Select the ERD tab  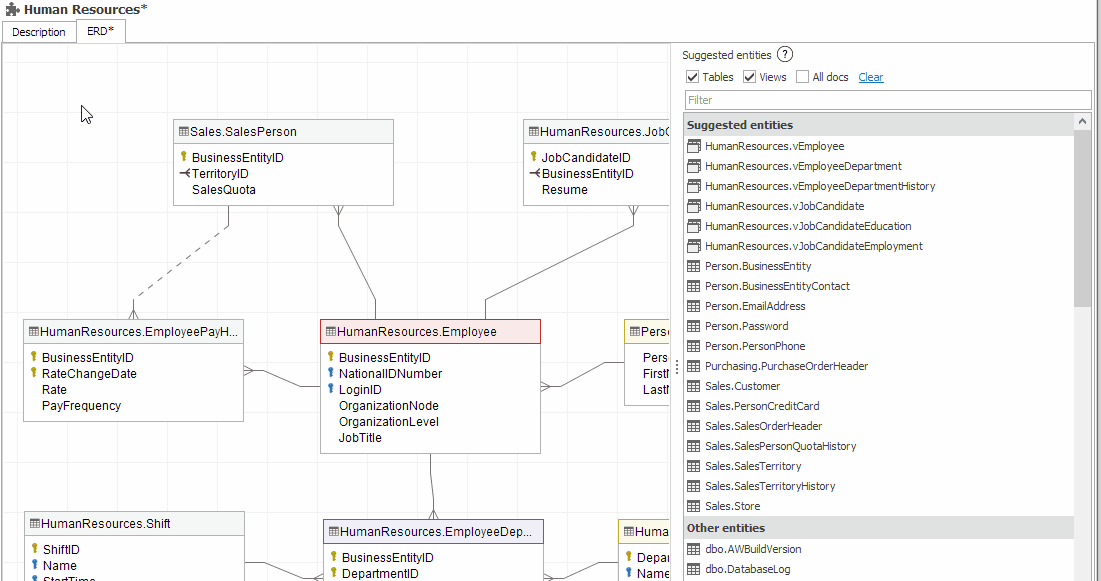click(x=101, y=32)
